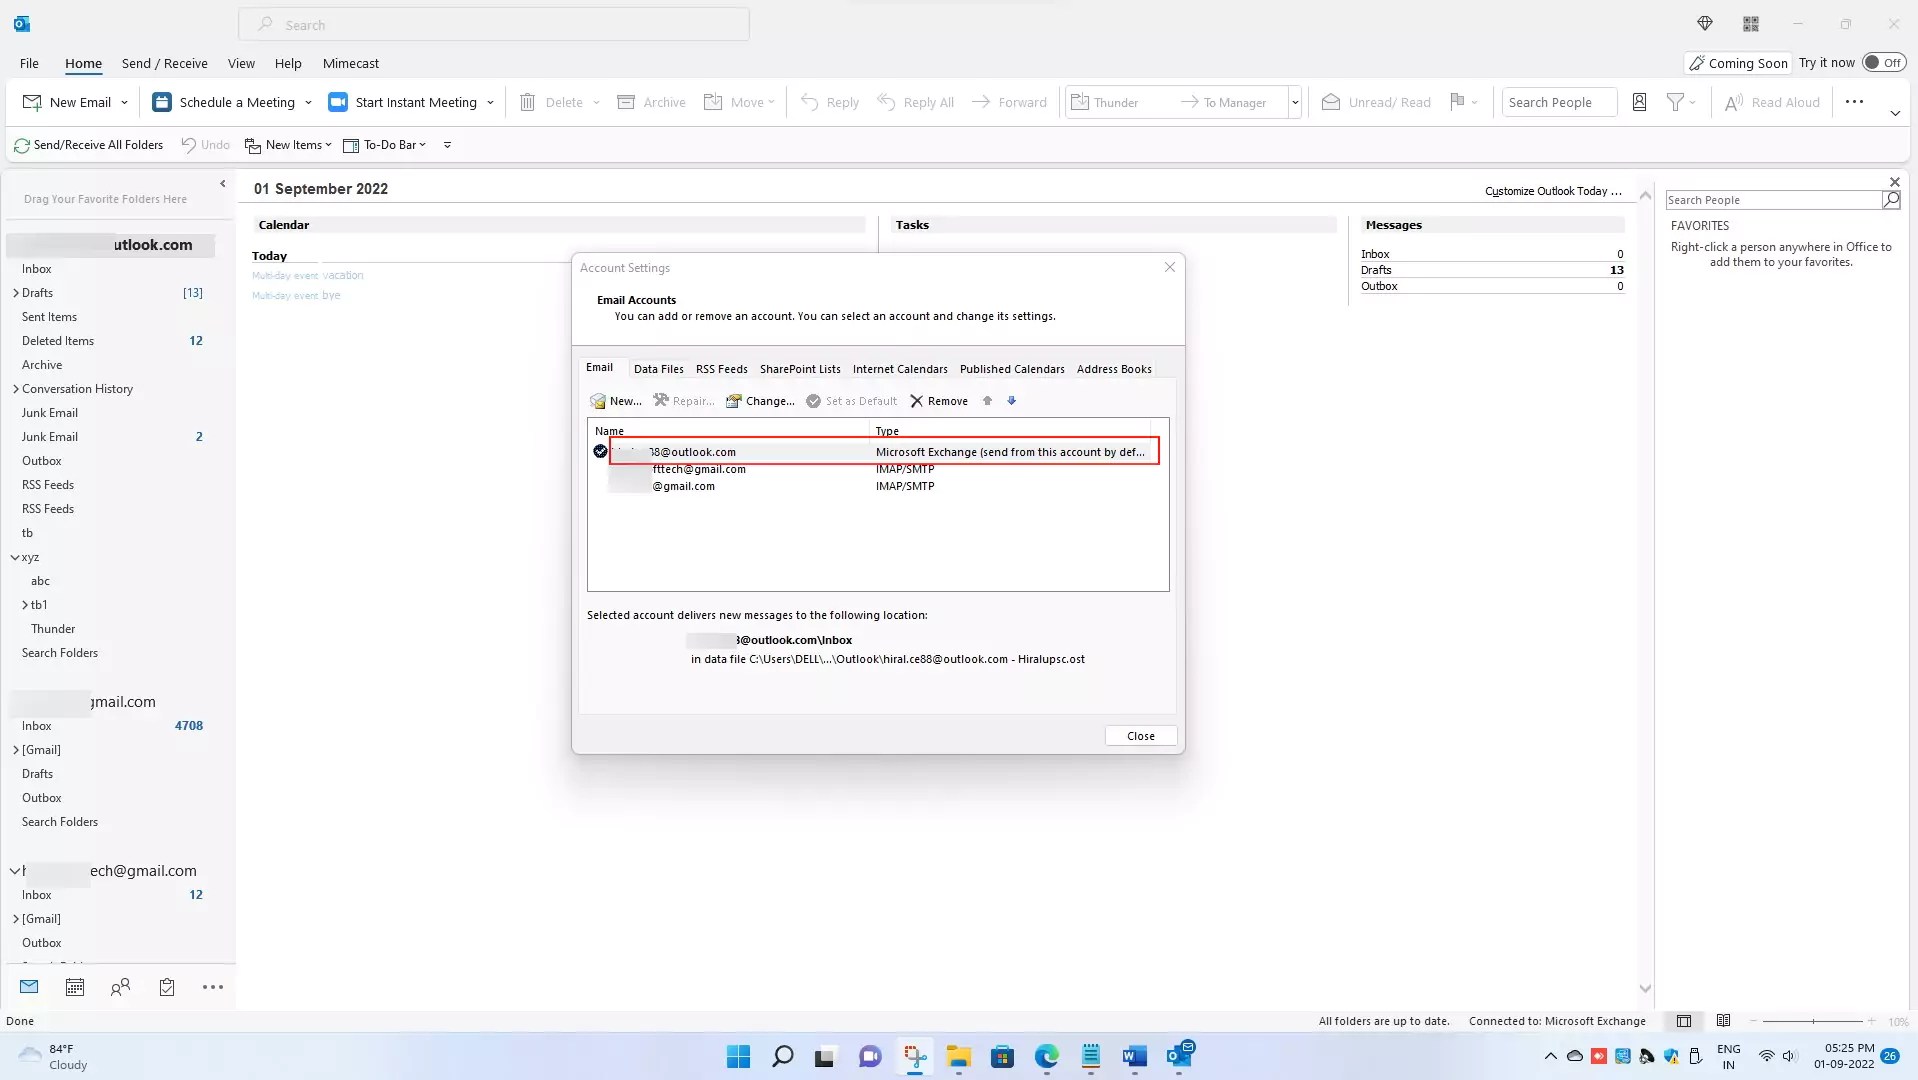This screenshot has height=1080, width=1918.
Task: Click the Archive icon in the ribbon
Action: [627, 101]
